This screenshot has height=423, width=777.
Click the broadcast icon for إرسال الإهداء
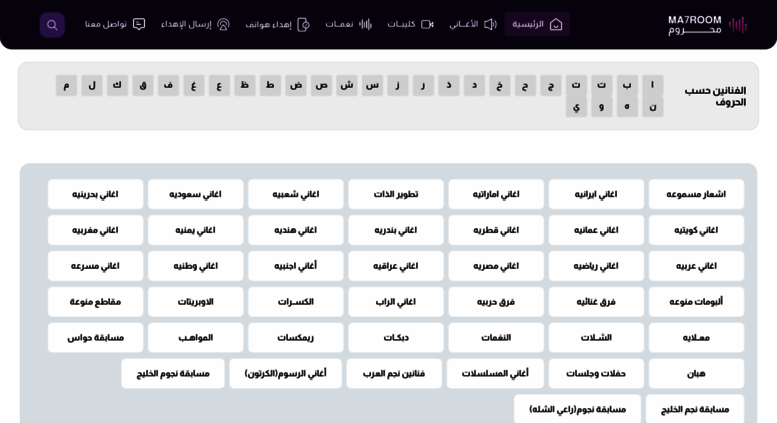point(223,25)
